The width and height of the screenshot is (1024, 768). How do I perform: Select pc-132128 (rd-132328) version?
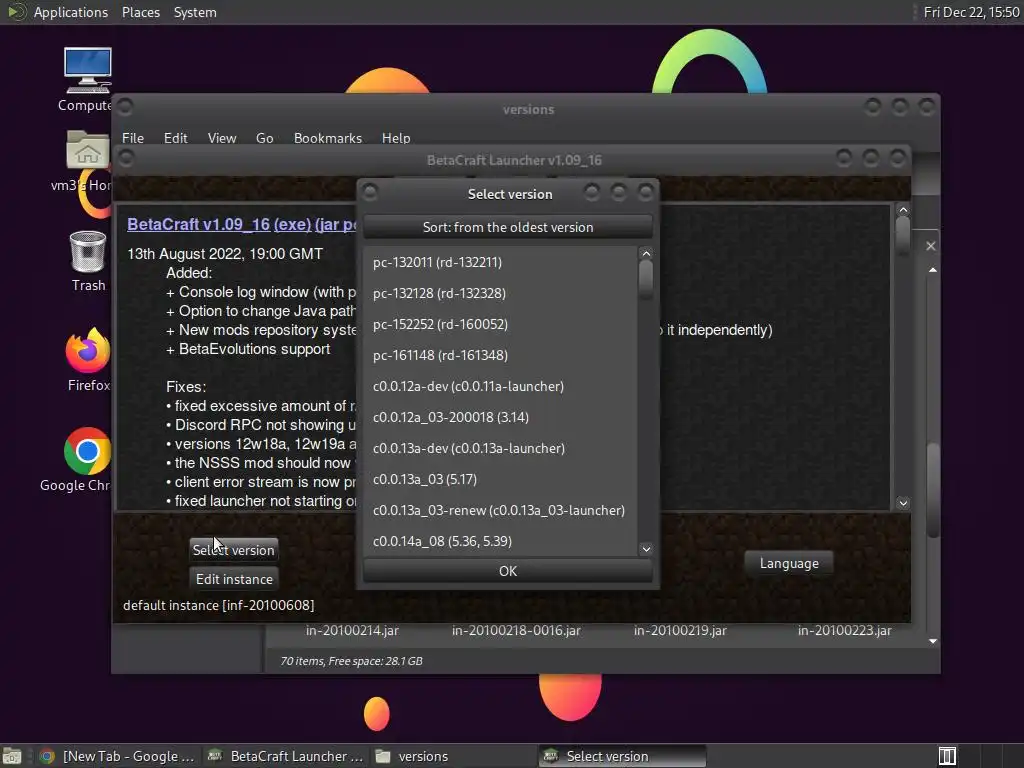500,293
